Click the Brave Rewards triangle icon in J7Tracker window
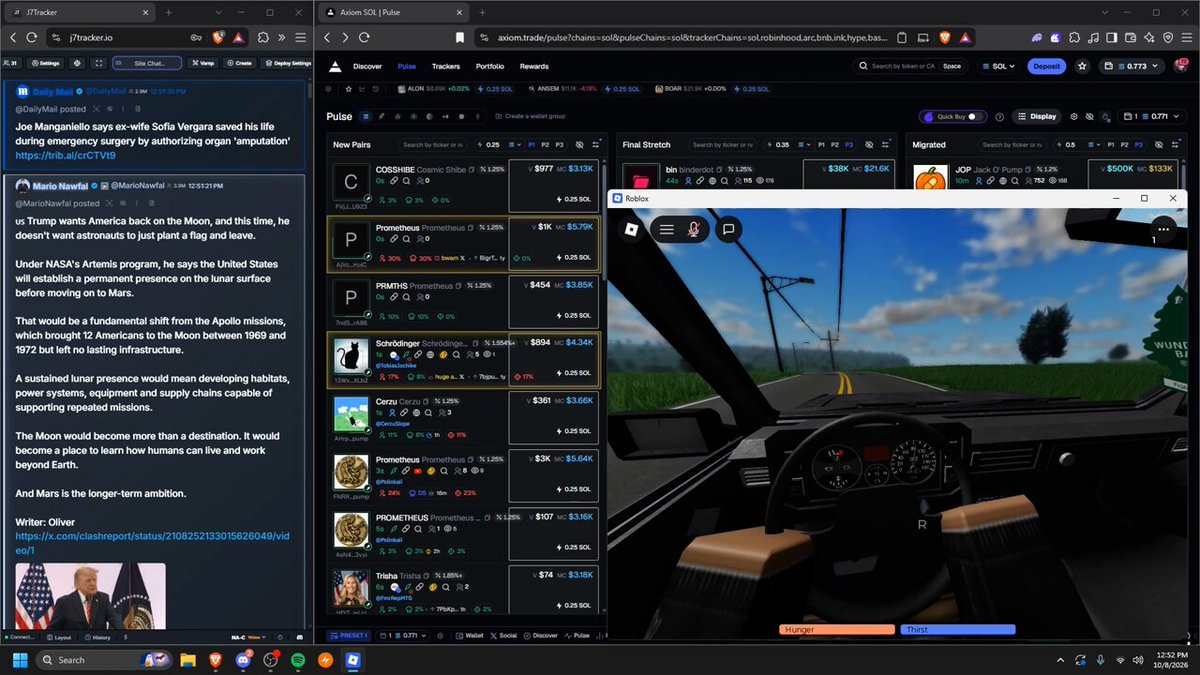1200x675 pixels. pyautogui.click(x=239, y=37)
